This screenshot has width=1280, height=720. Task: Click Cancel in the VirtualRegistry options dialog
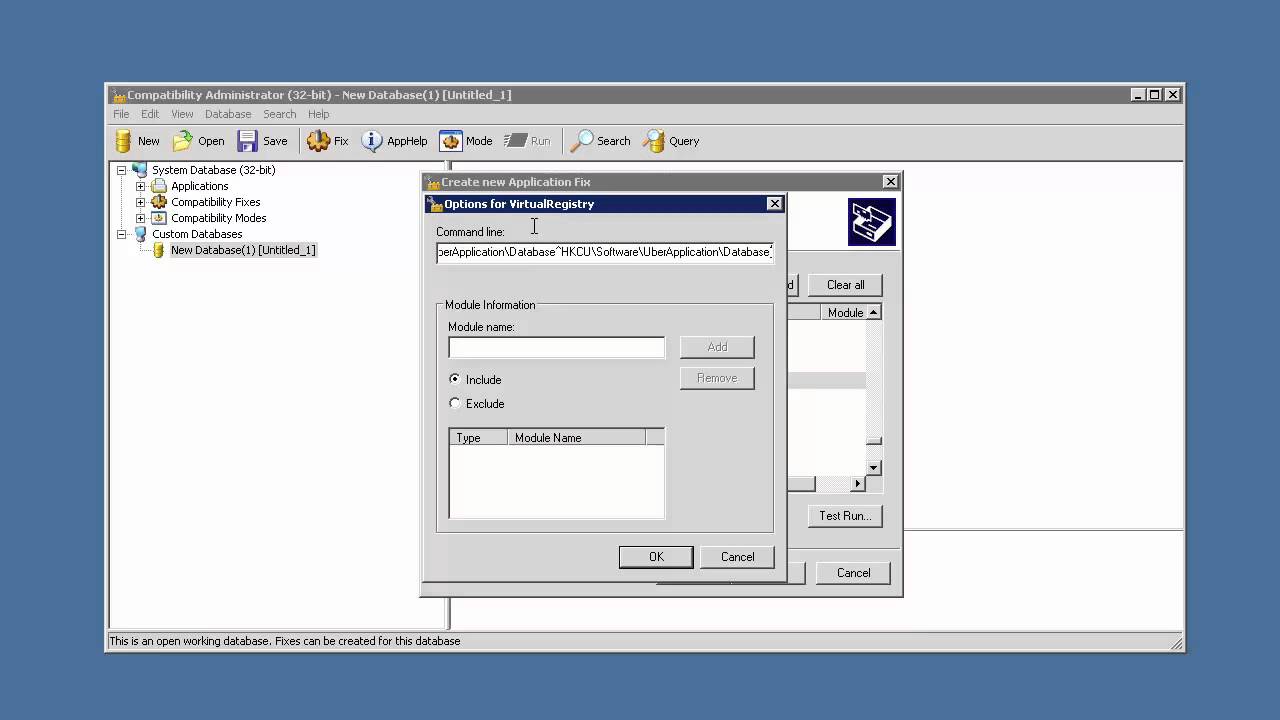point(738,557)
